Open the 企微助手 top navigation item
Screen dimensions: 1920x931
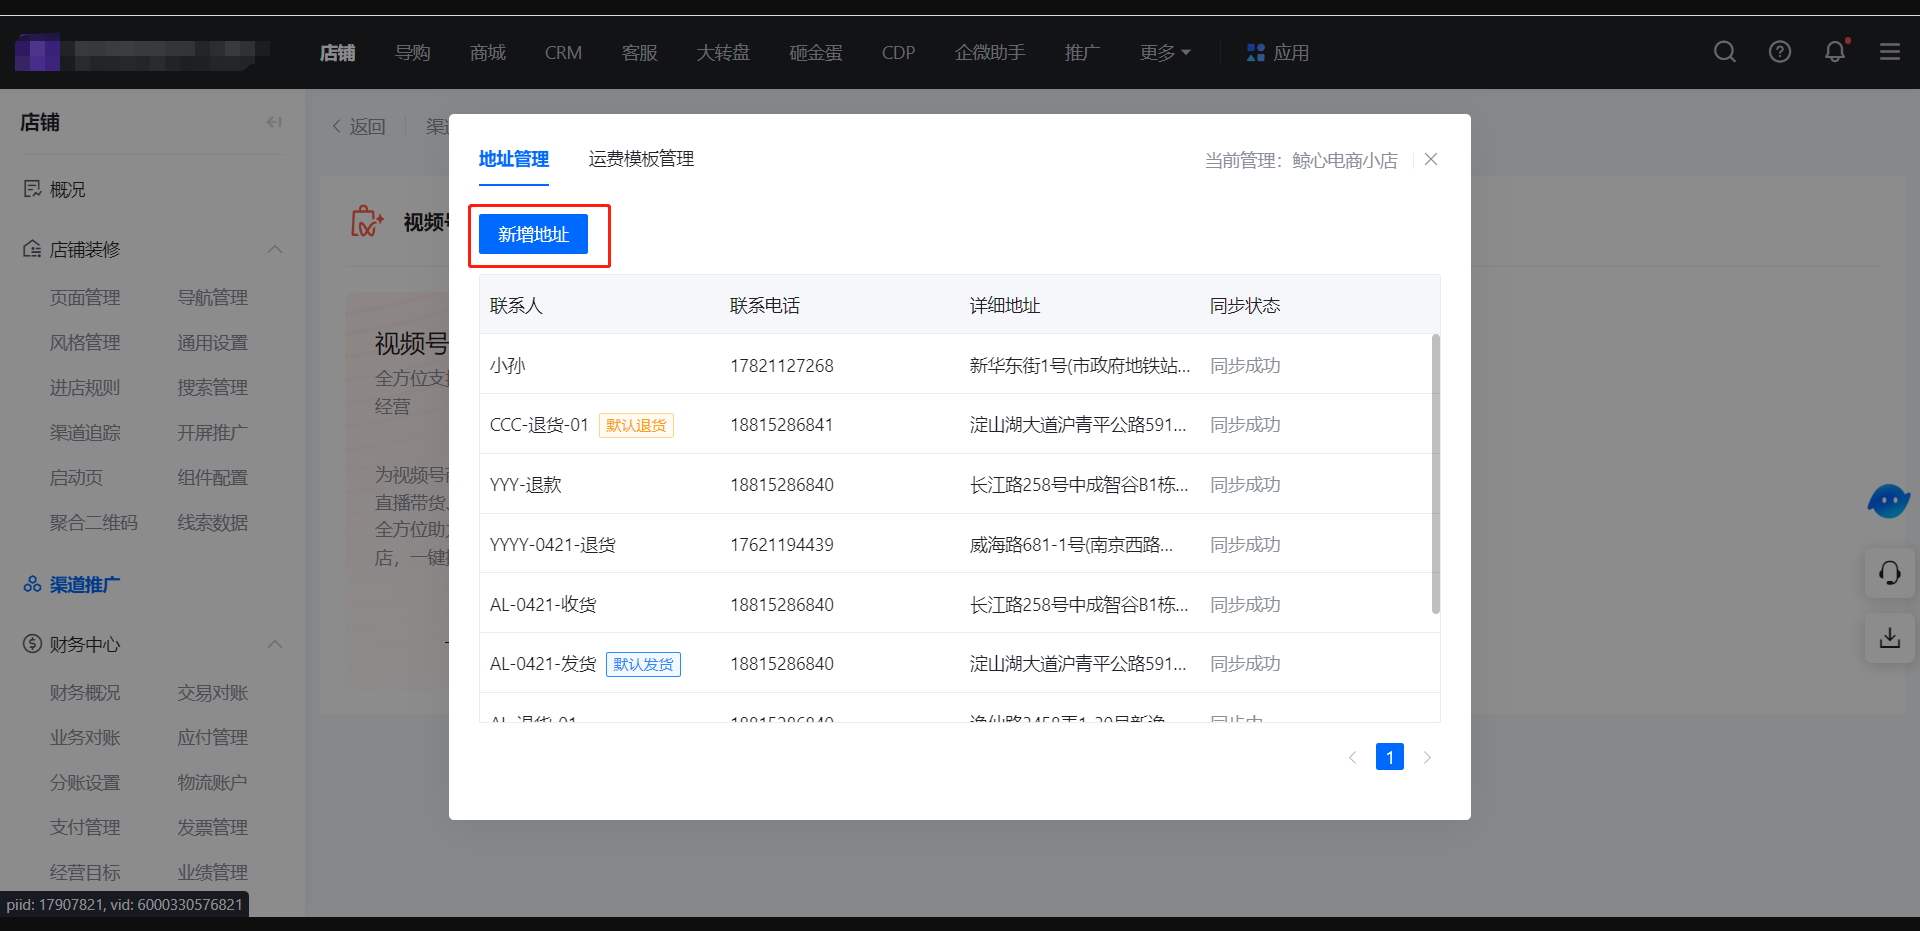(990, 52)
